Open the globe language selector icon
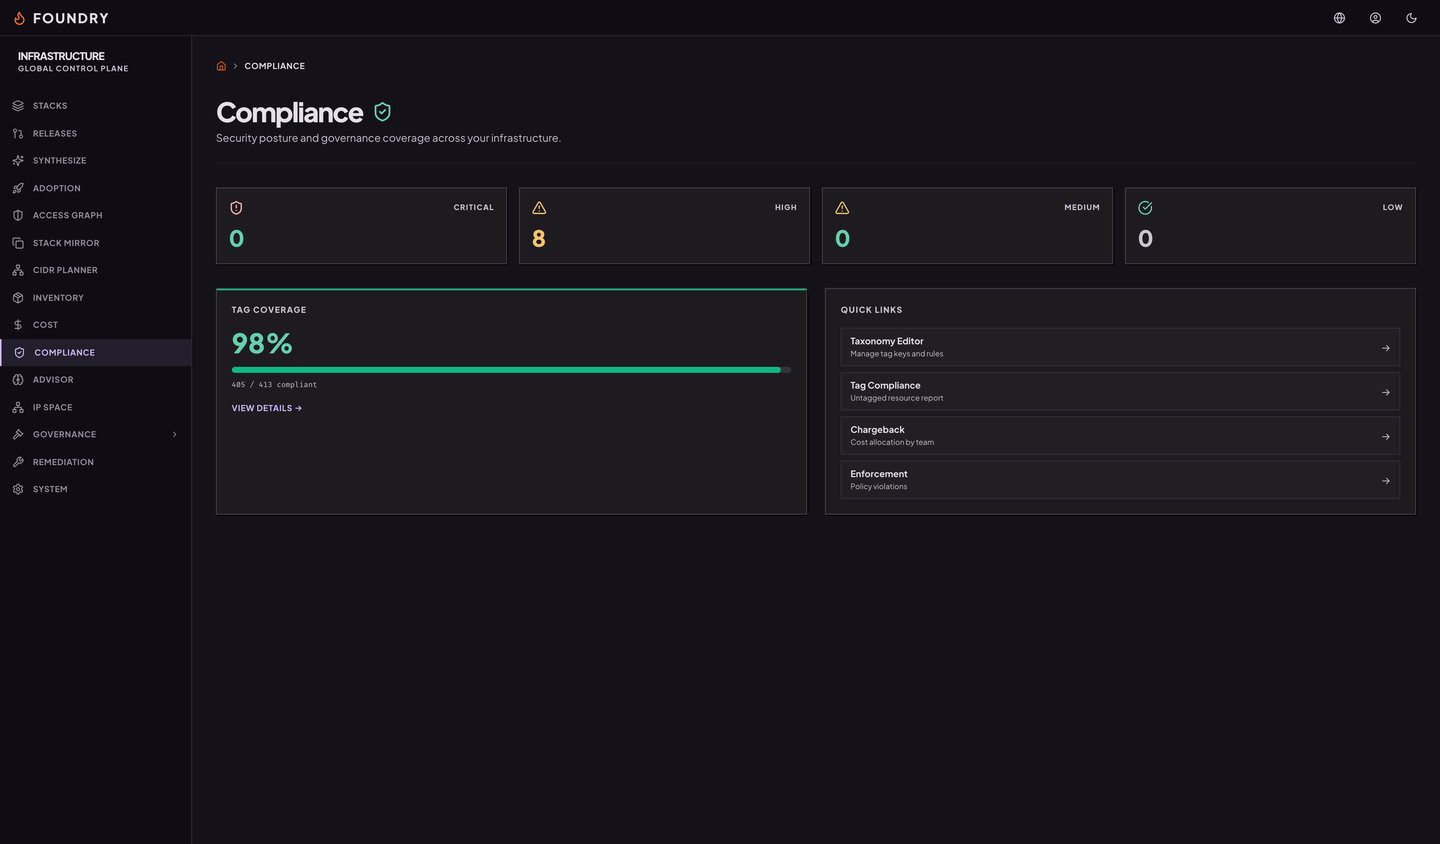1440x844 pixels. pos(1339,18)
